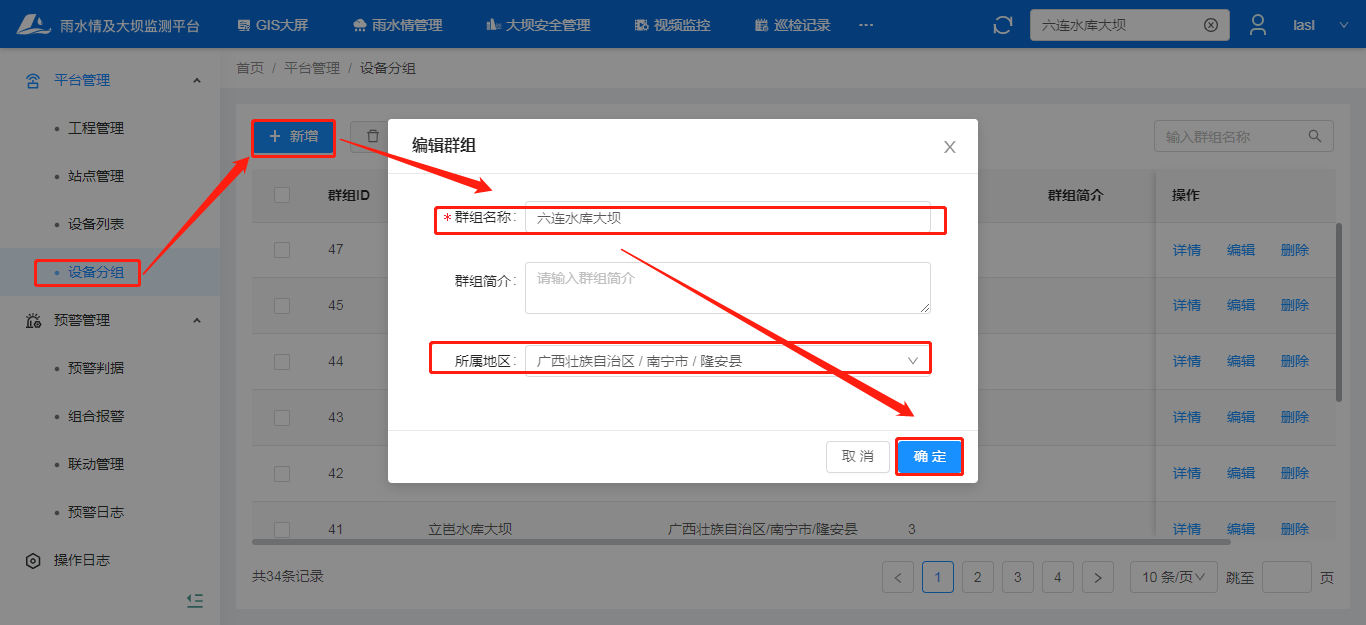Image resolution: width=1366 pixels, height=625 pixels.
Task: Check the row checkbox for group 47
Action: tap(282, 249)
